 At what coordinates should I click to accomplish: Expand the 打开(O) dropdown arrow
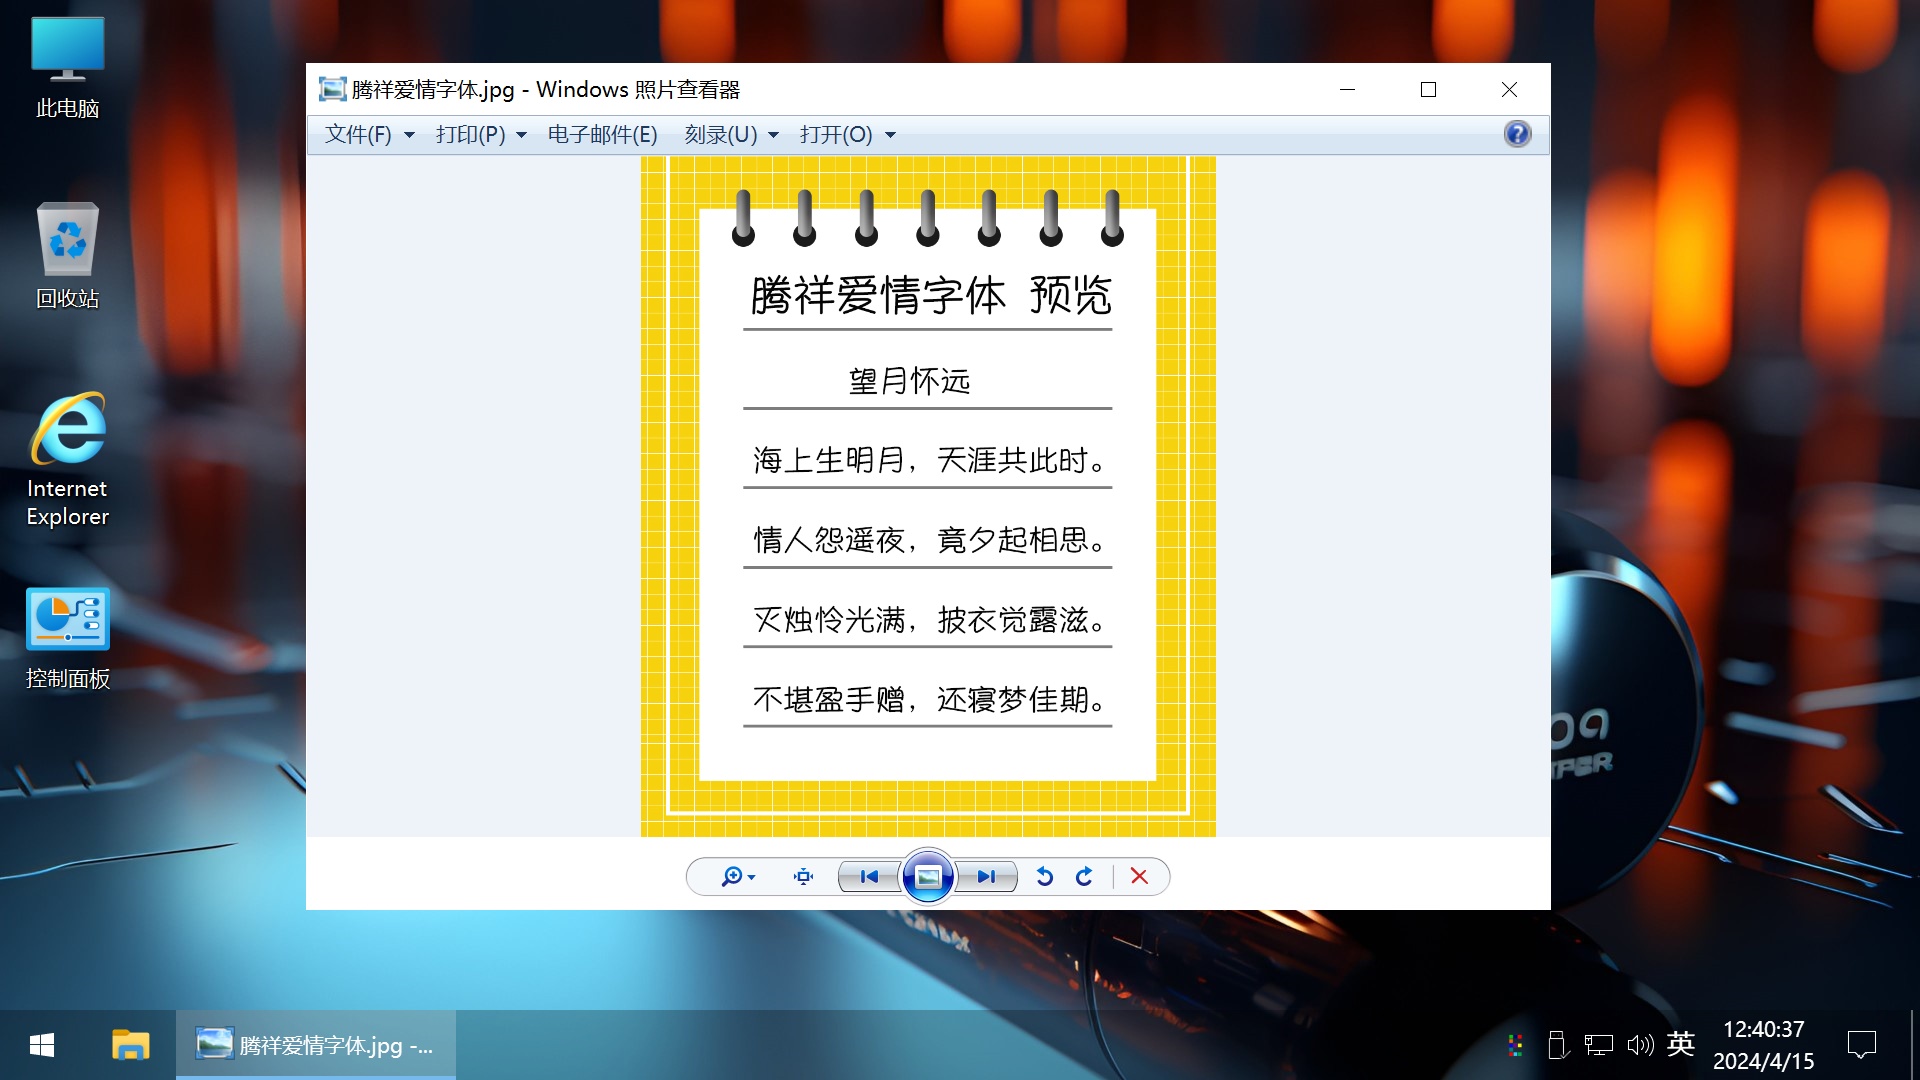click(890, 135)
